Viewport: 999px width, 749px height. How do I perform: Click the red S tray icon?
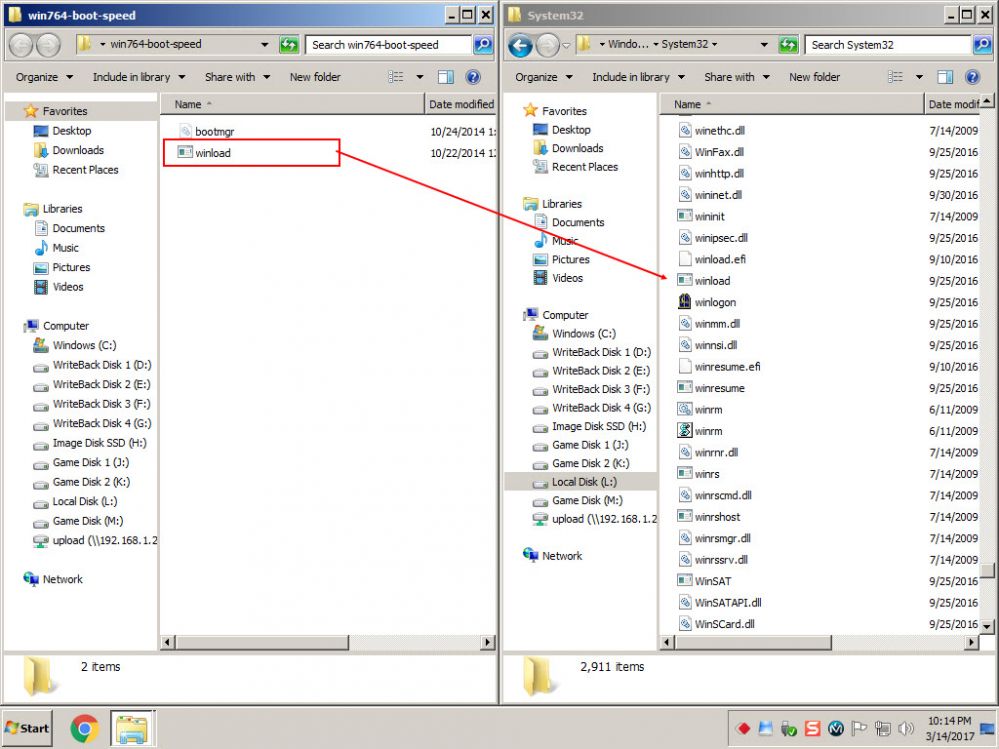[812, 728]
